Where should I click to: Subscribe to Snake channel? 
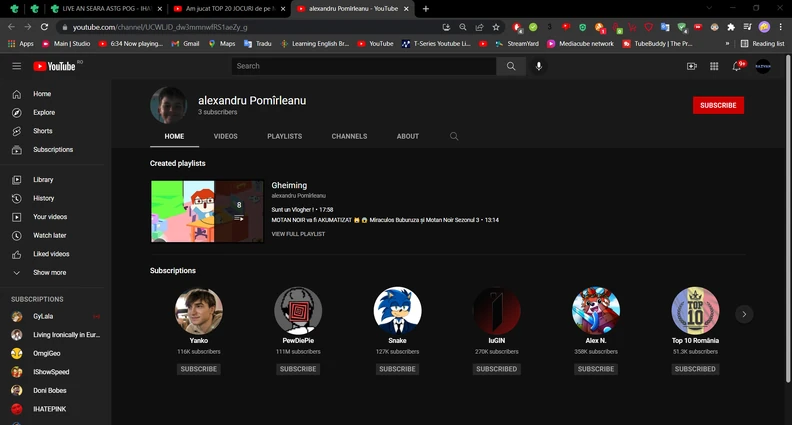pos(398,369)
